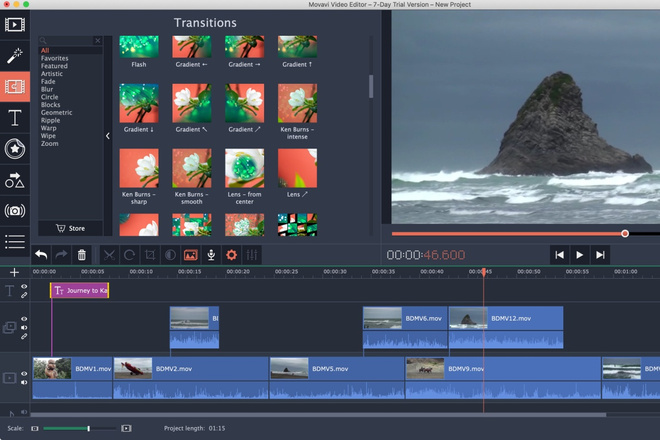The width and height of the screenshot is (660, 440).
Task: Open the Store button
Action: [70, 228]
